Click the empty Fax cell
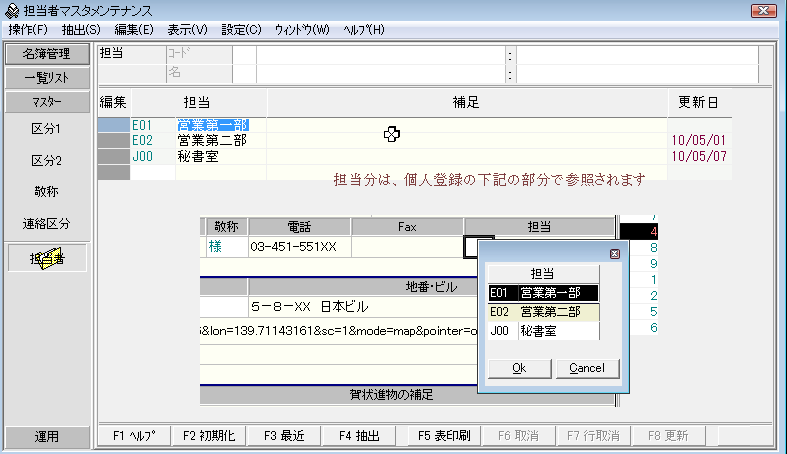 point(407,247)
